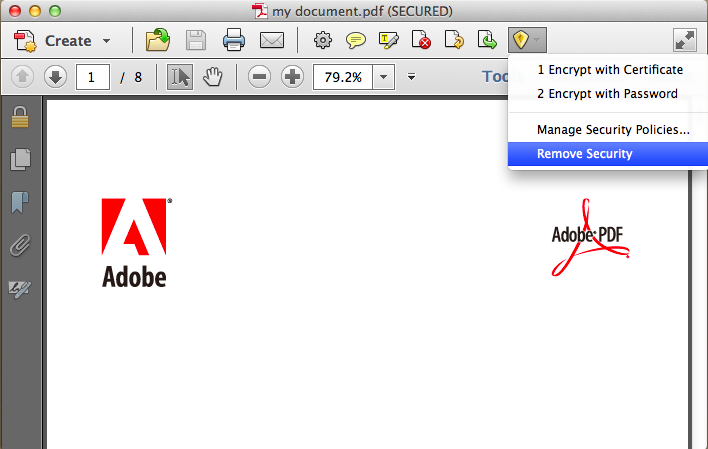Click the delete page icon

tap(421, 40)
